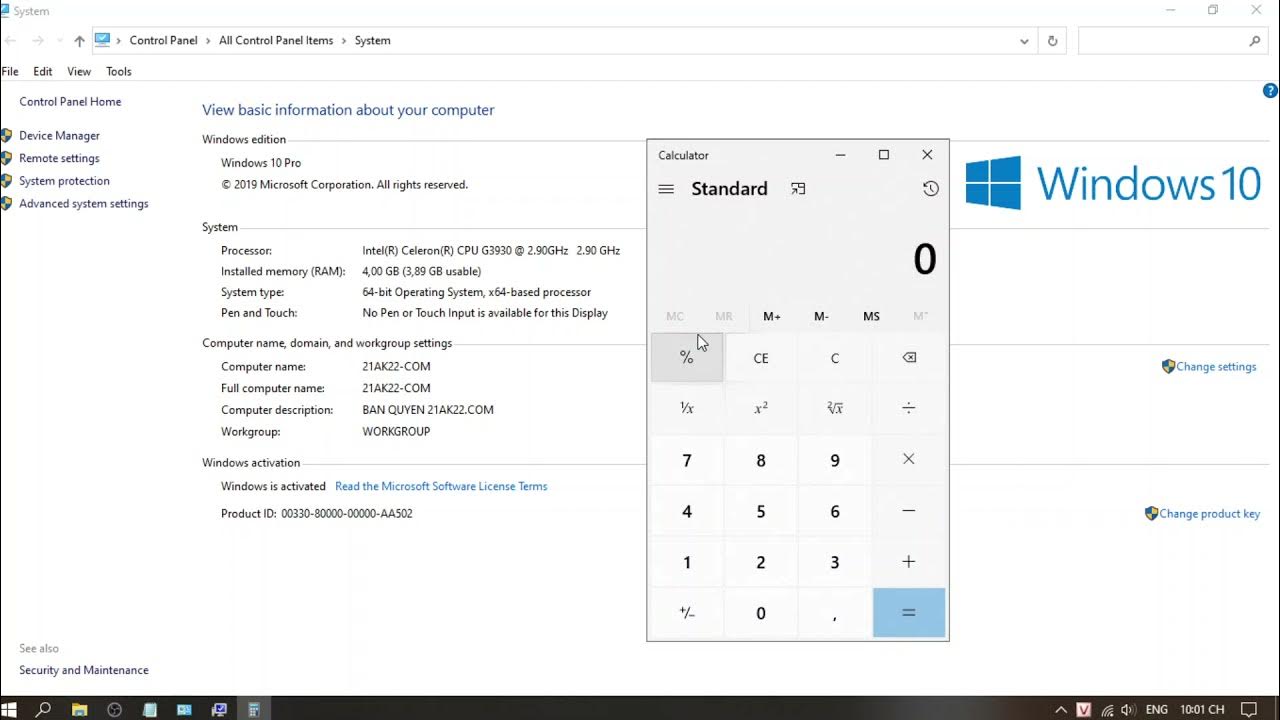Go to Control Panel Home
Image resolution: width=1280 pixels, height=720 pixels.
(x=70, y=102)
